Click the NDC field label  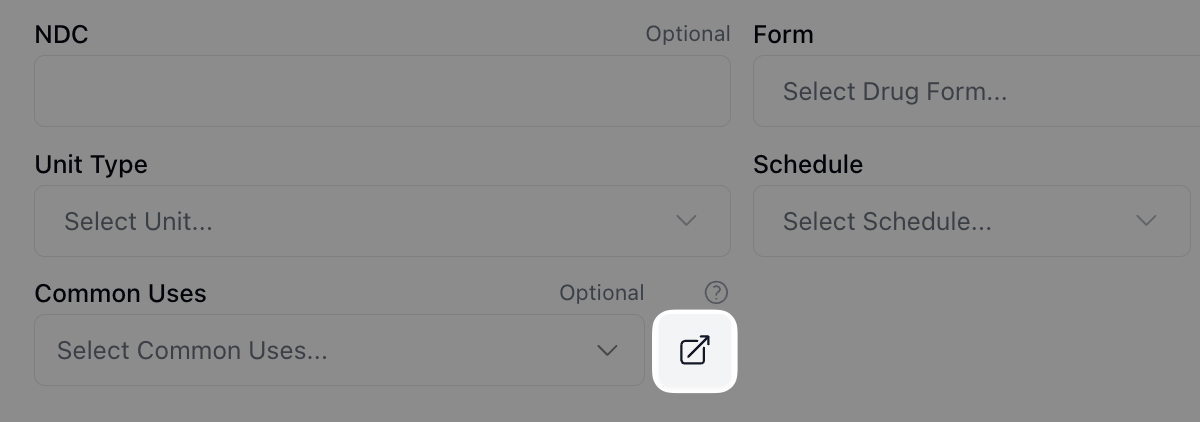click(x=62, y=35)
